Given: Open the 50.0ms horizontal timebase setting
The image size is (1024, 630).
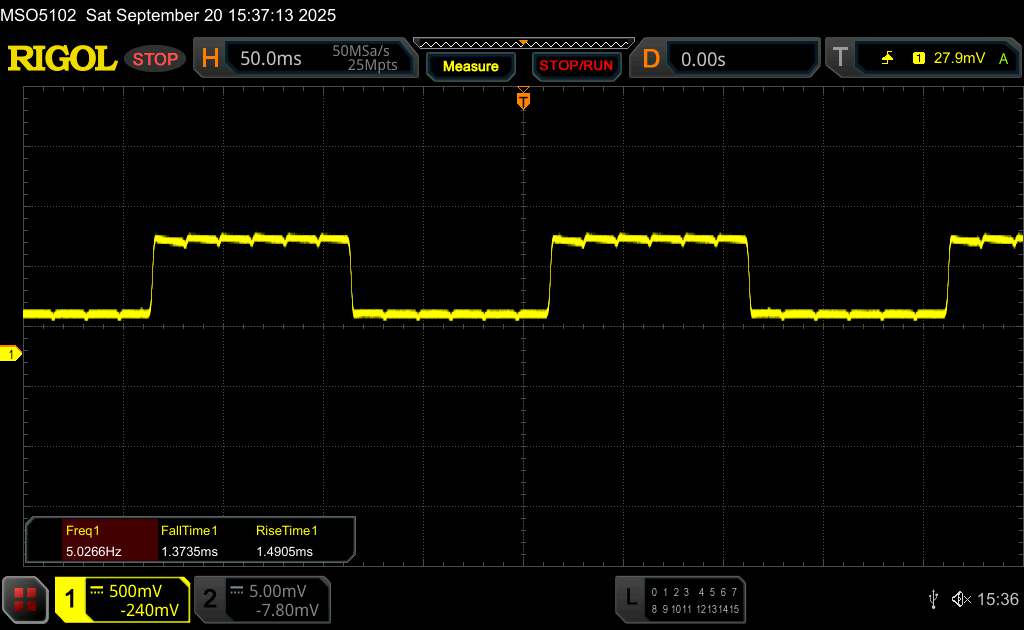Looking at the screenshot, I should [x=270, y=59].
